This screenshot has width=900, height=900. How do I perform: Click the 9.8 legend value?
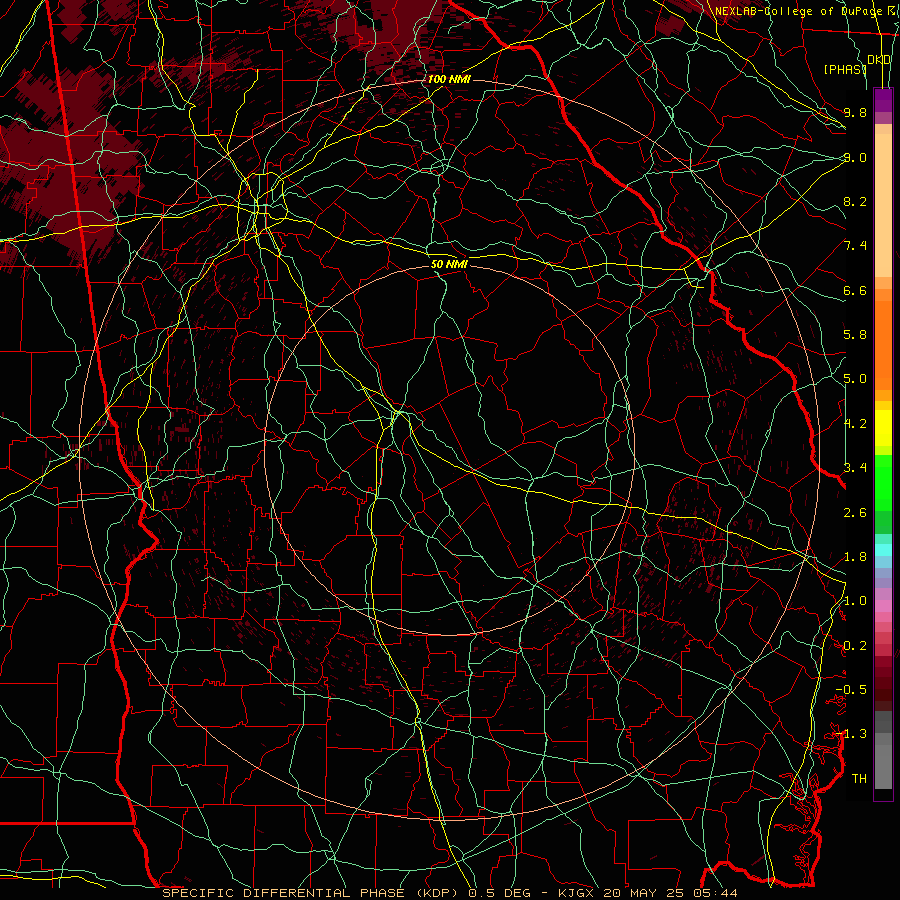(855, 112)
